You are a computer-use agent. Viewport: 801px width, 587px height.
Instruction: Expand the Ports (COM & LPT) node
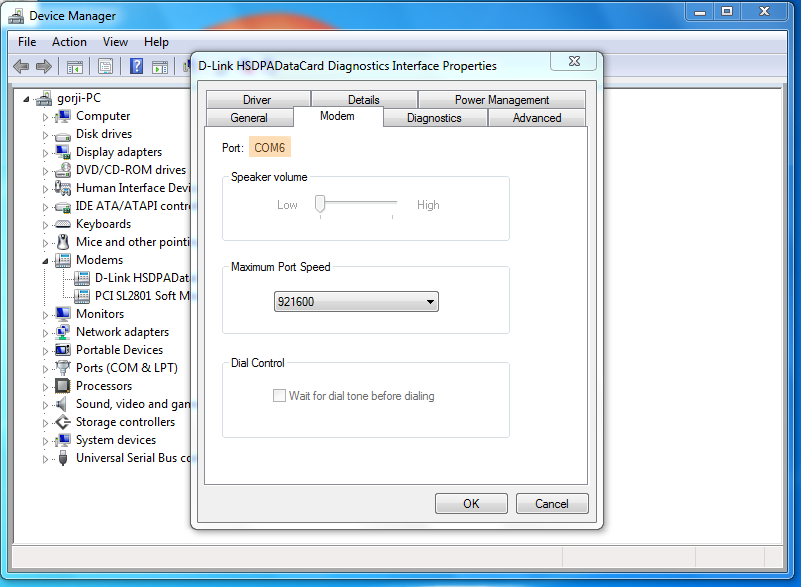45,369
